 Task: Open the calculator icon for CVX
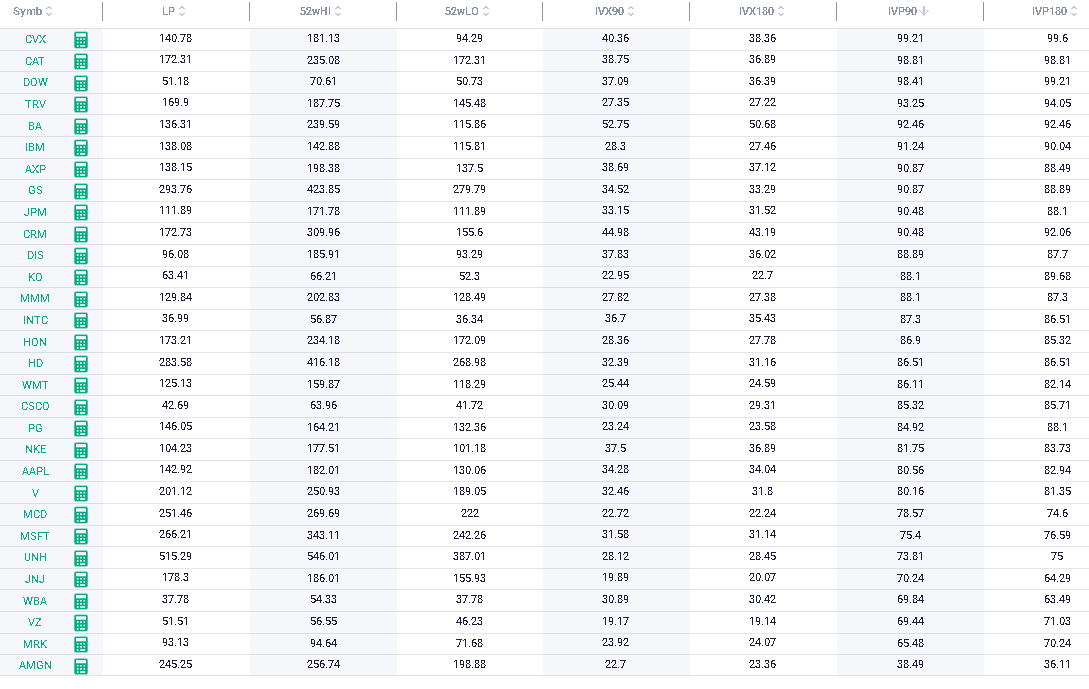[x=81, y=40]
